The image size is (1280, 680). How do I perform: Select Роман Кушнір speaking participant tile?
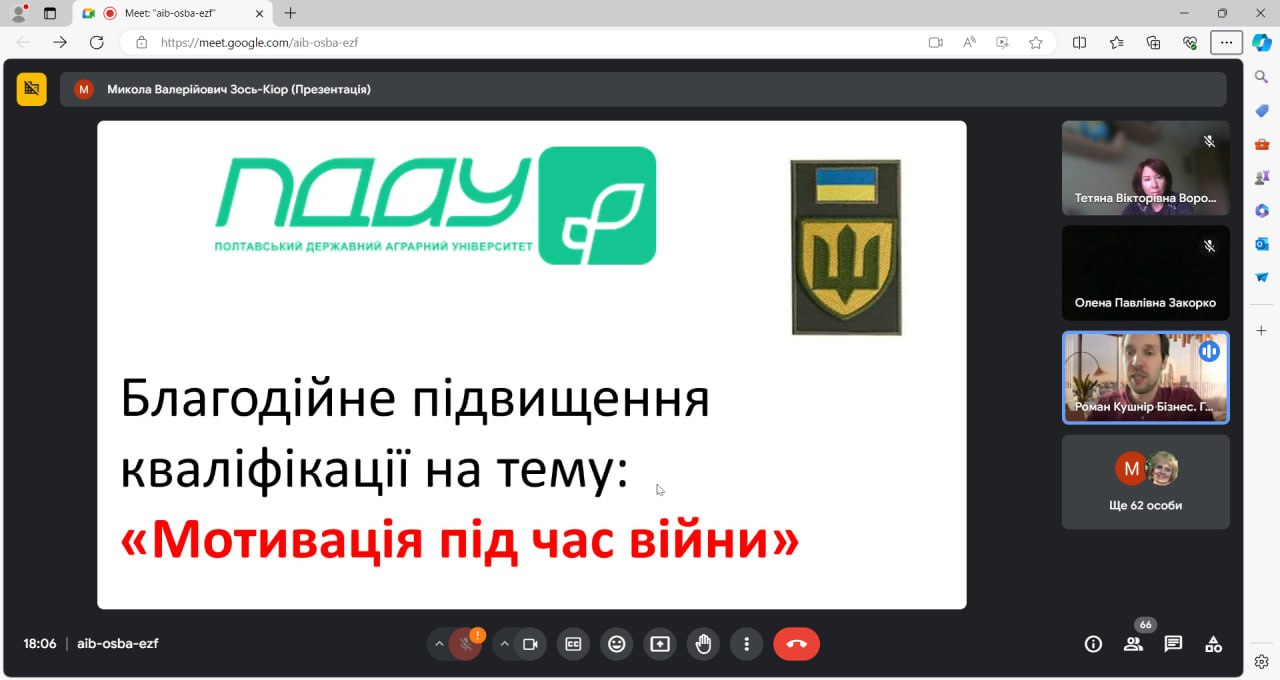pyautogui.click(x=1145, y=378)
